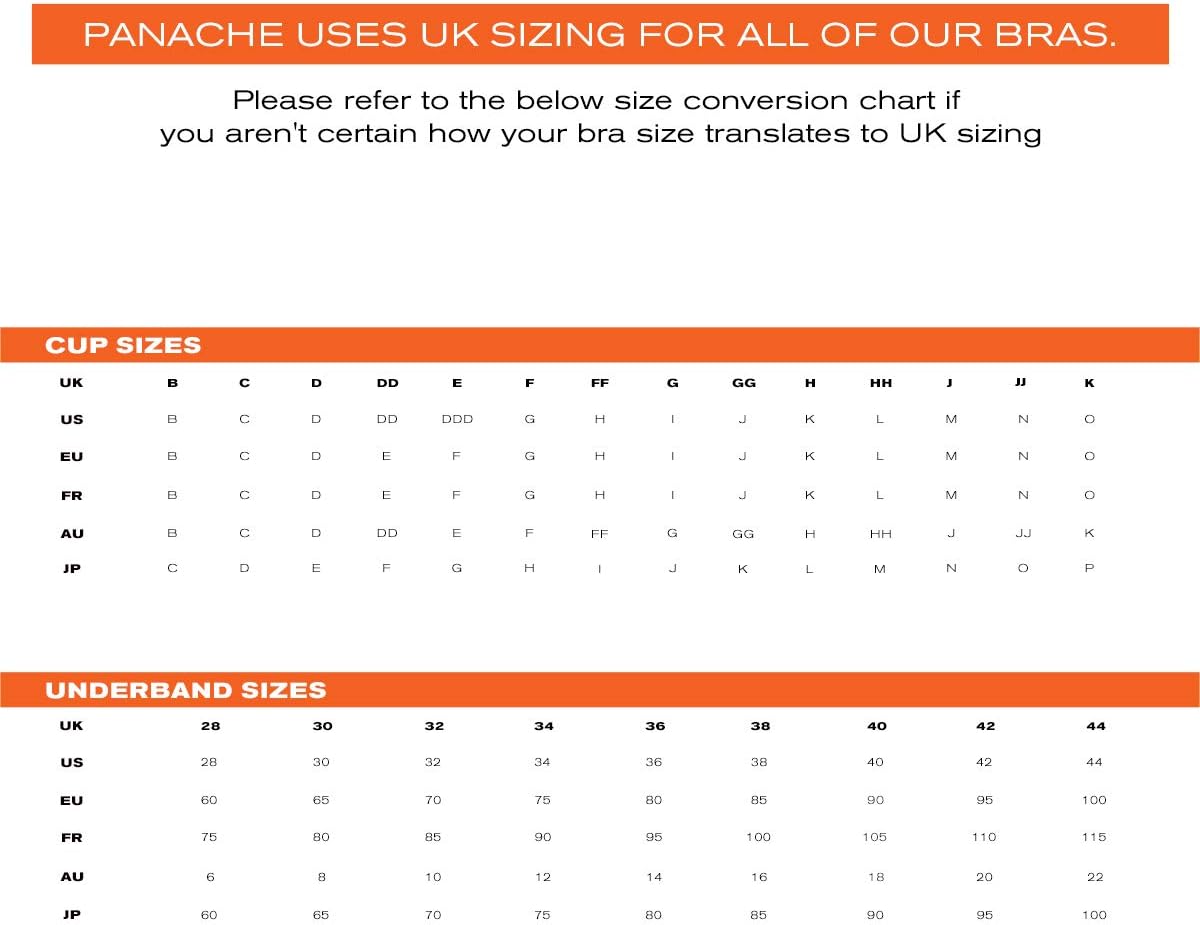Image resolution: width=1200 pixels, height=925 pixels.
Task: Click the UK underband column header 36
Action: point(654,726)
